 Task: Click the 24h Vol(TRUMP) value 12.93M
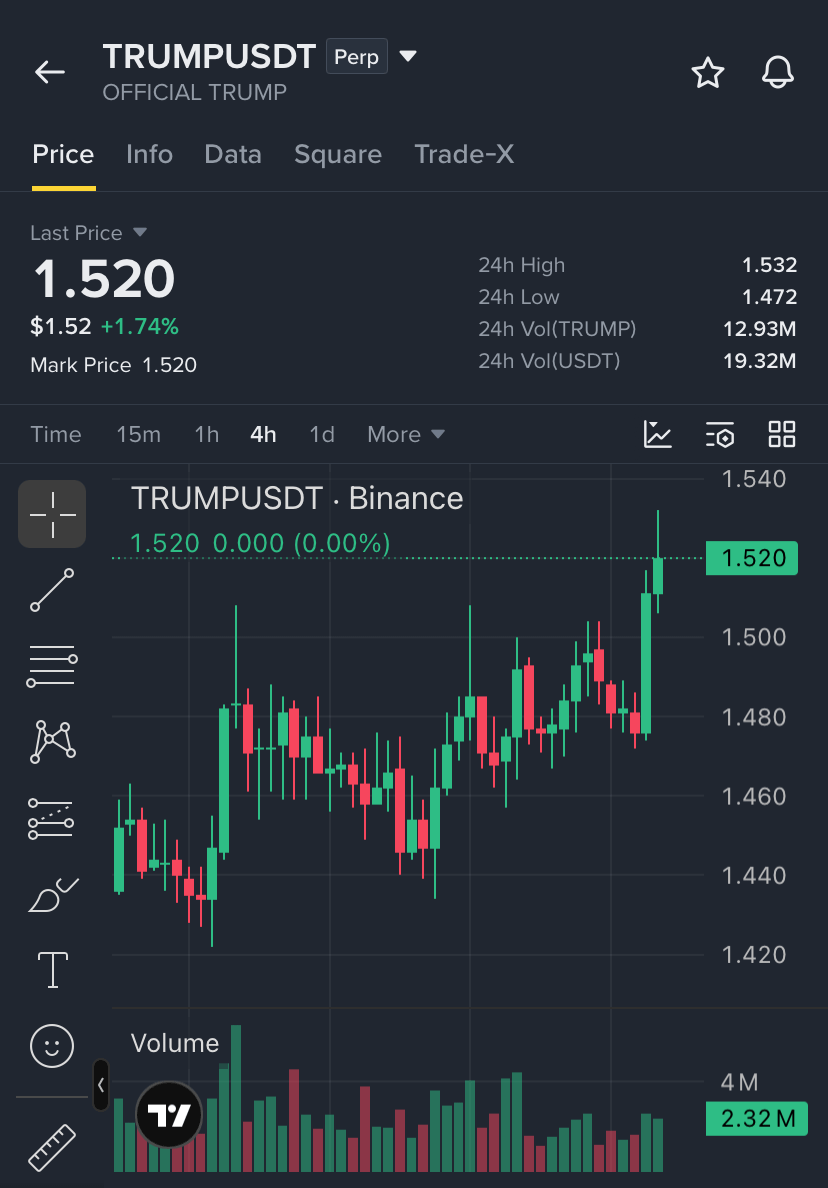coord(760,329)
